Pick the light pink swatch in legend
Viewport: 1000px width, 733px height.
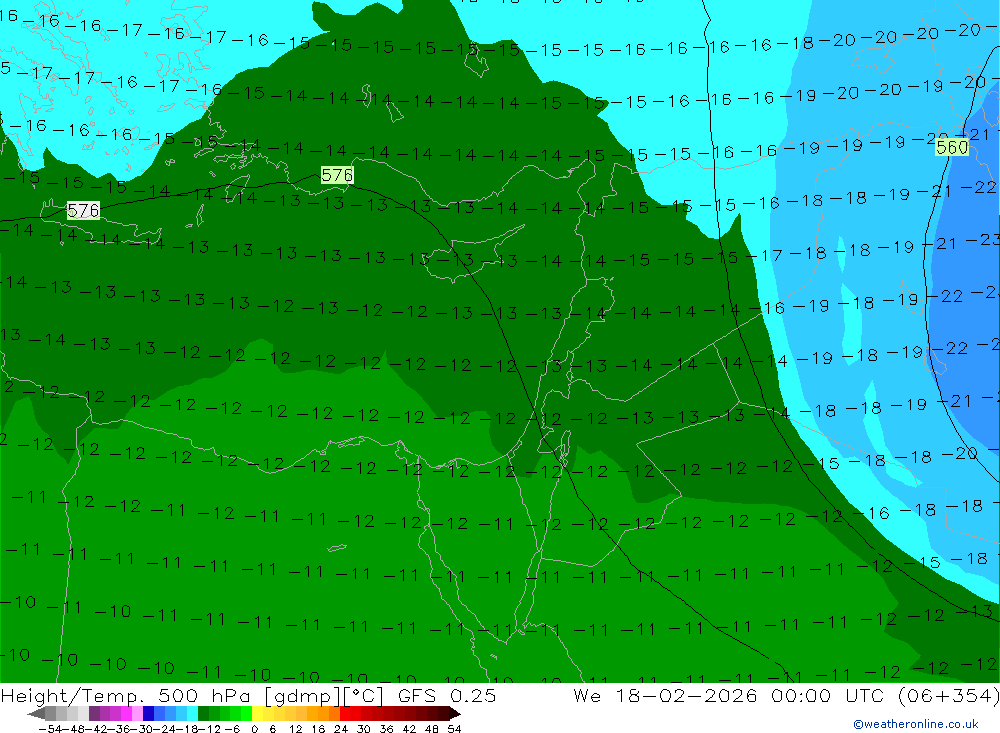(x=137, y=714)
